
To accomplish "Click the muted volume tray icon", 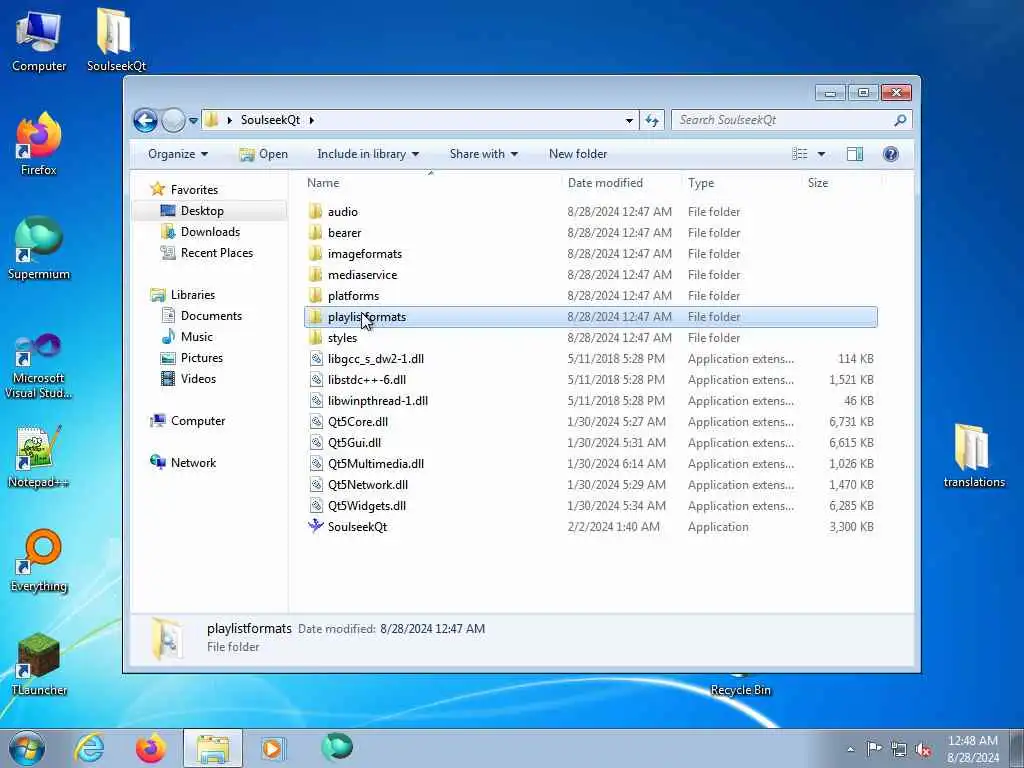I will [x=923, y=749].
